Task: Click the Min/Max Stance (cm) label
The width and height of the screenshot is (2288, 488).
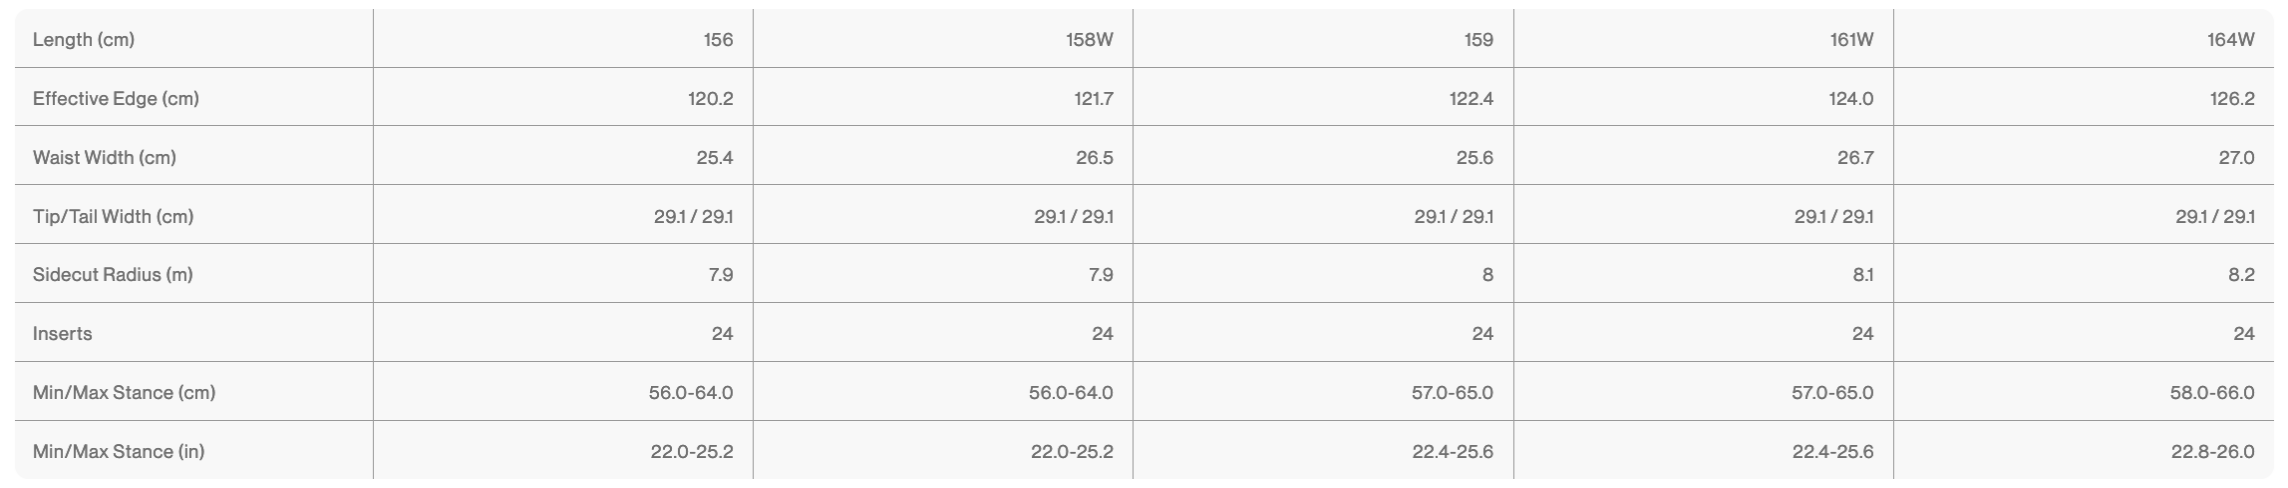Action: pos(124,392)
